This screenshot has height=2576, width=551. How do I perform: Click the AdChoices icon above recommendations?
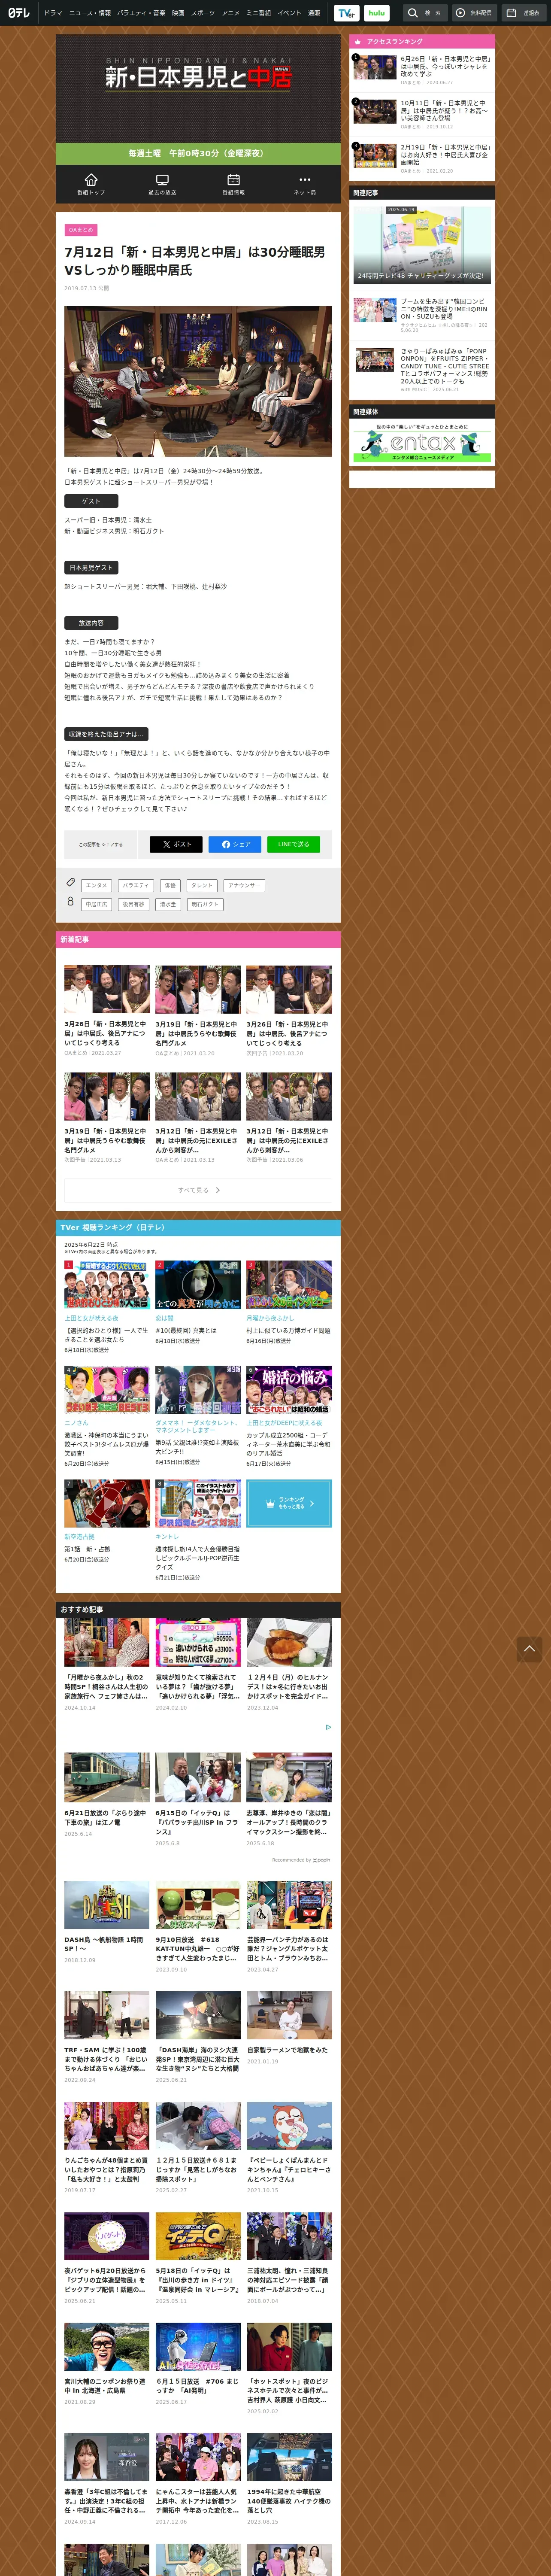pyautogui.click(x=328, y=1727)
